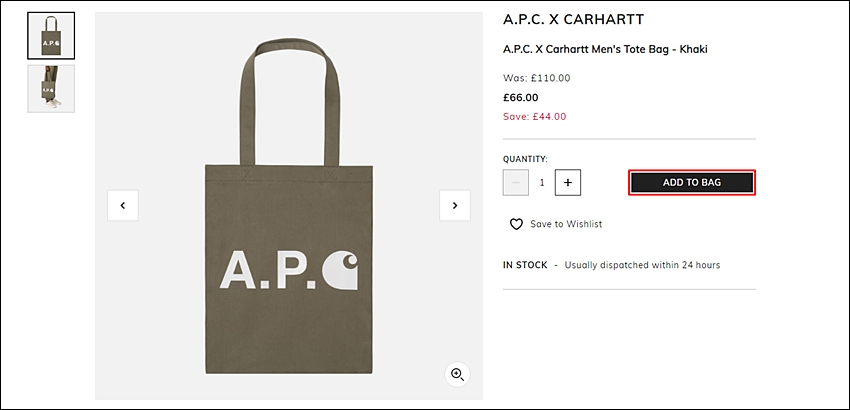Increase quantity with the plus button

point(568,183)
